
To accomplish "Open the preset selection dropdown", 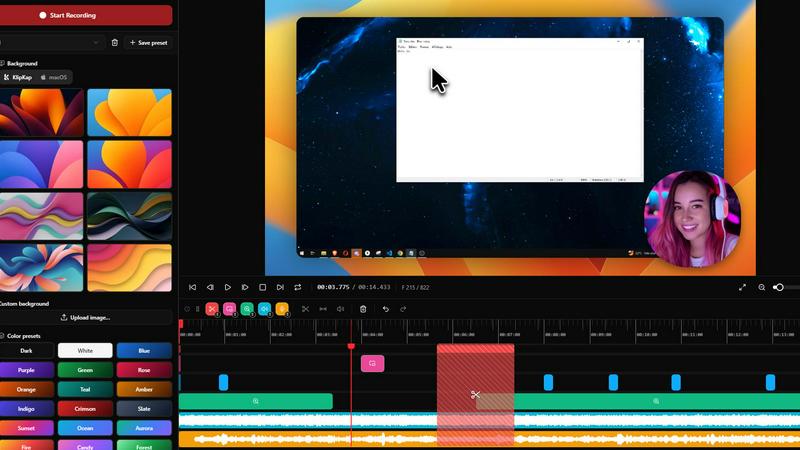I will (51, 43).
